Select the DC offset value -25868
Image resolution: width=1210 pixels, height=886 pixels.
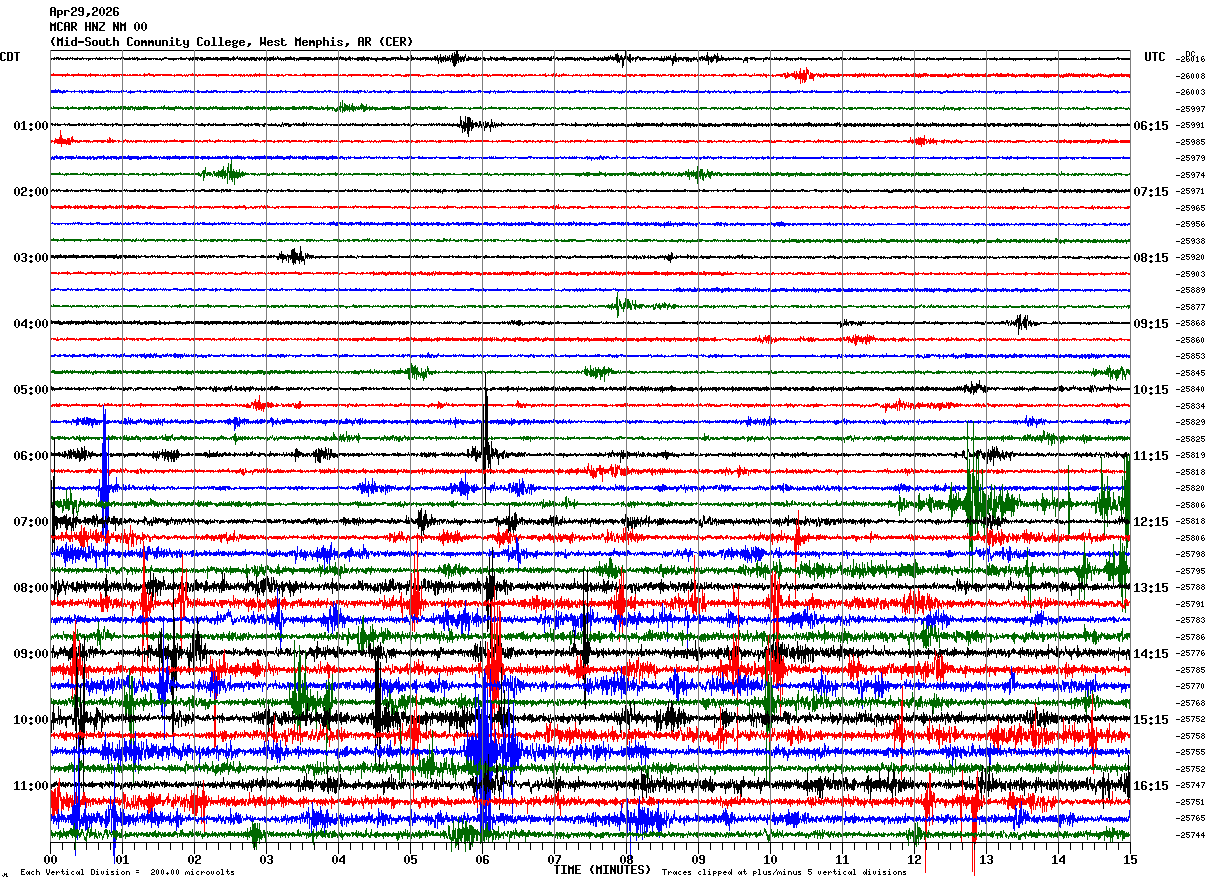[x=1191, y=323]
